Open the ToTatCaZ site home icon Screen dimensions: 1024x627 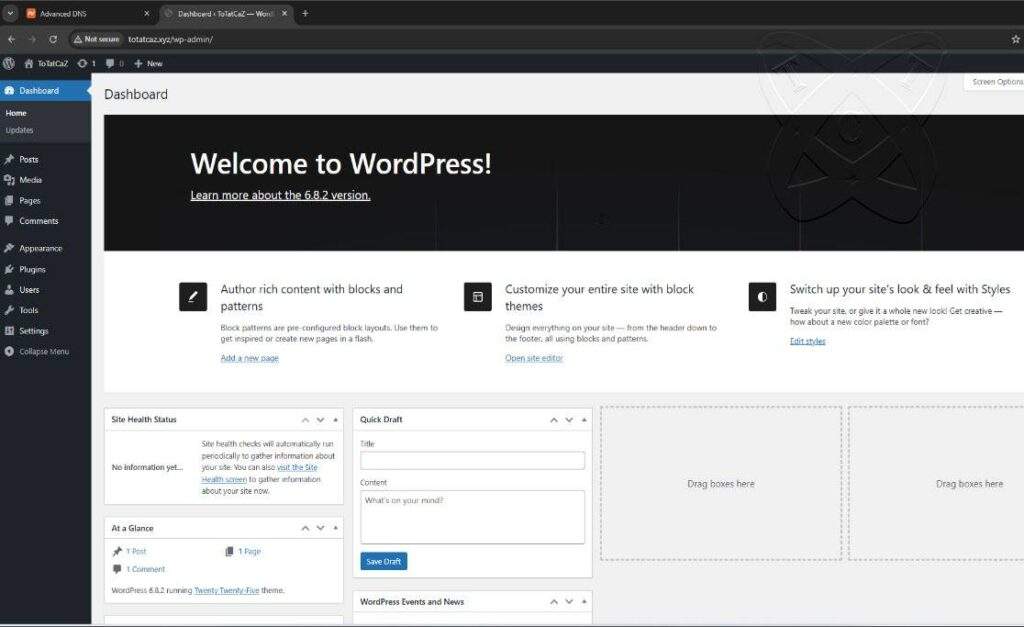pos(29,63)
